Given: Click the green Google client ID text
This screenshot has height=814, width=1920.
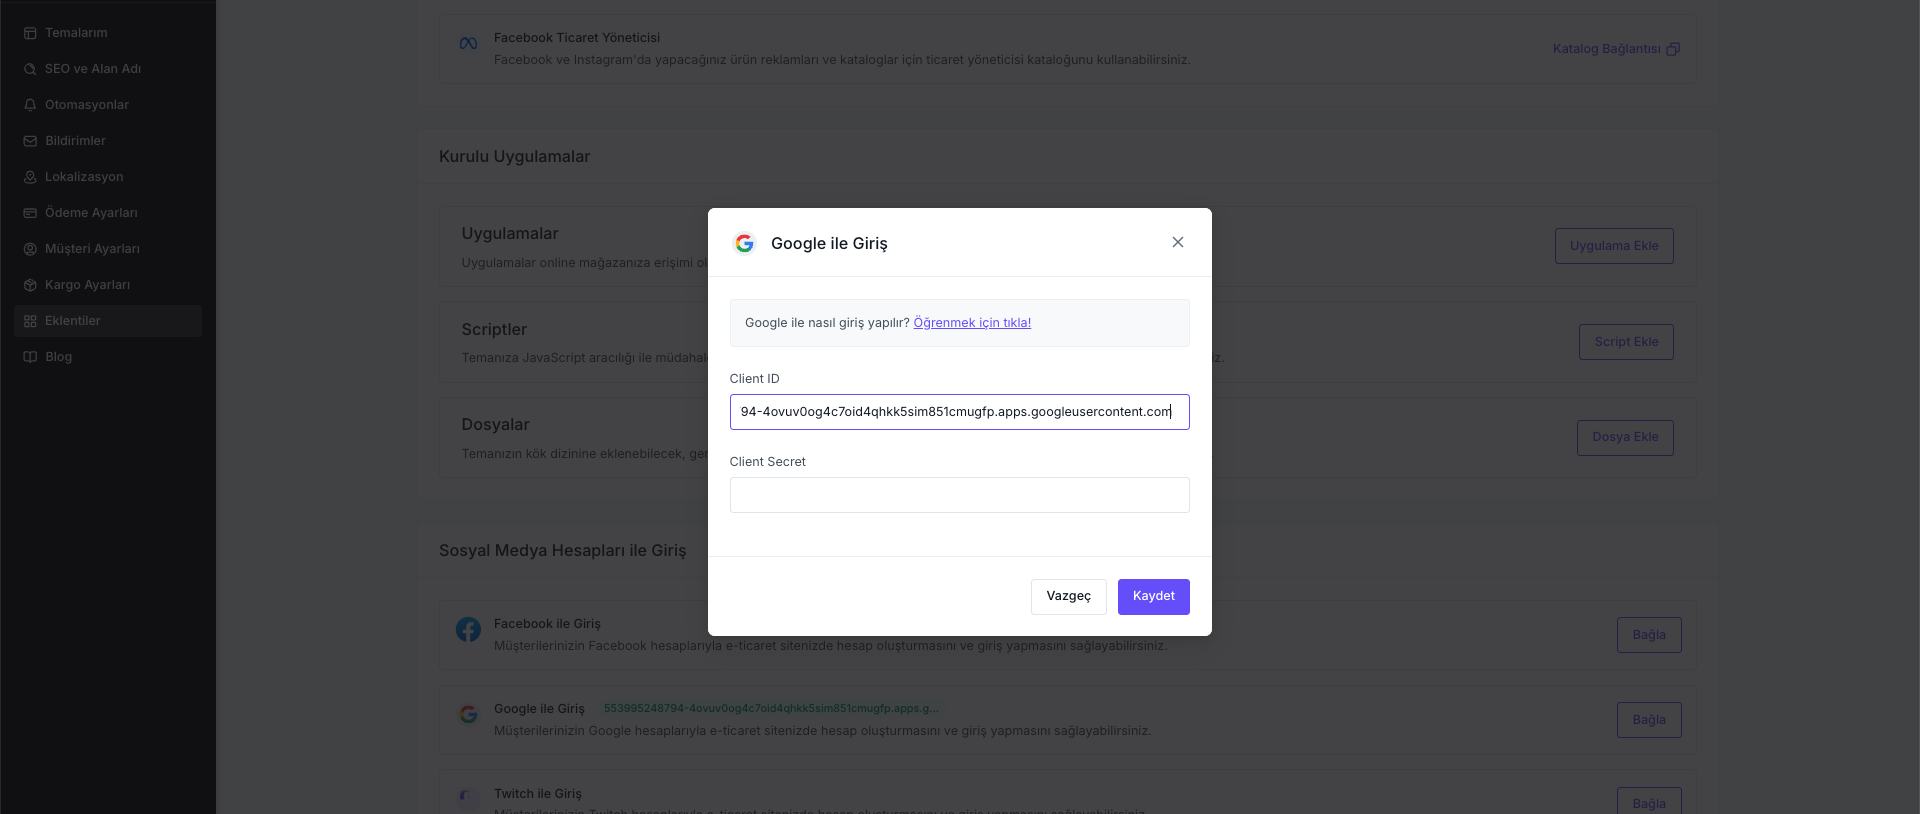Looking at the screenshot, I should click(771, 709).
